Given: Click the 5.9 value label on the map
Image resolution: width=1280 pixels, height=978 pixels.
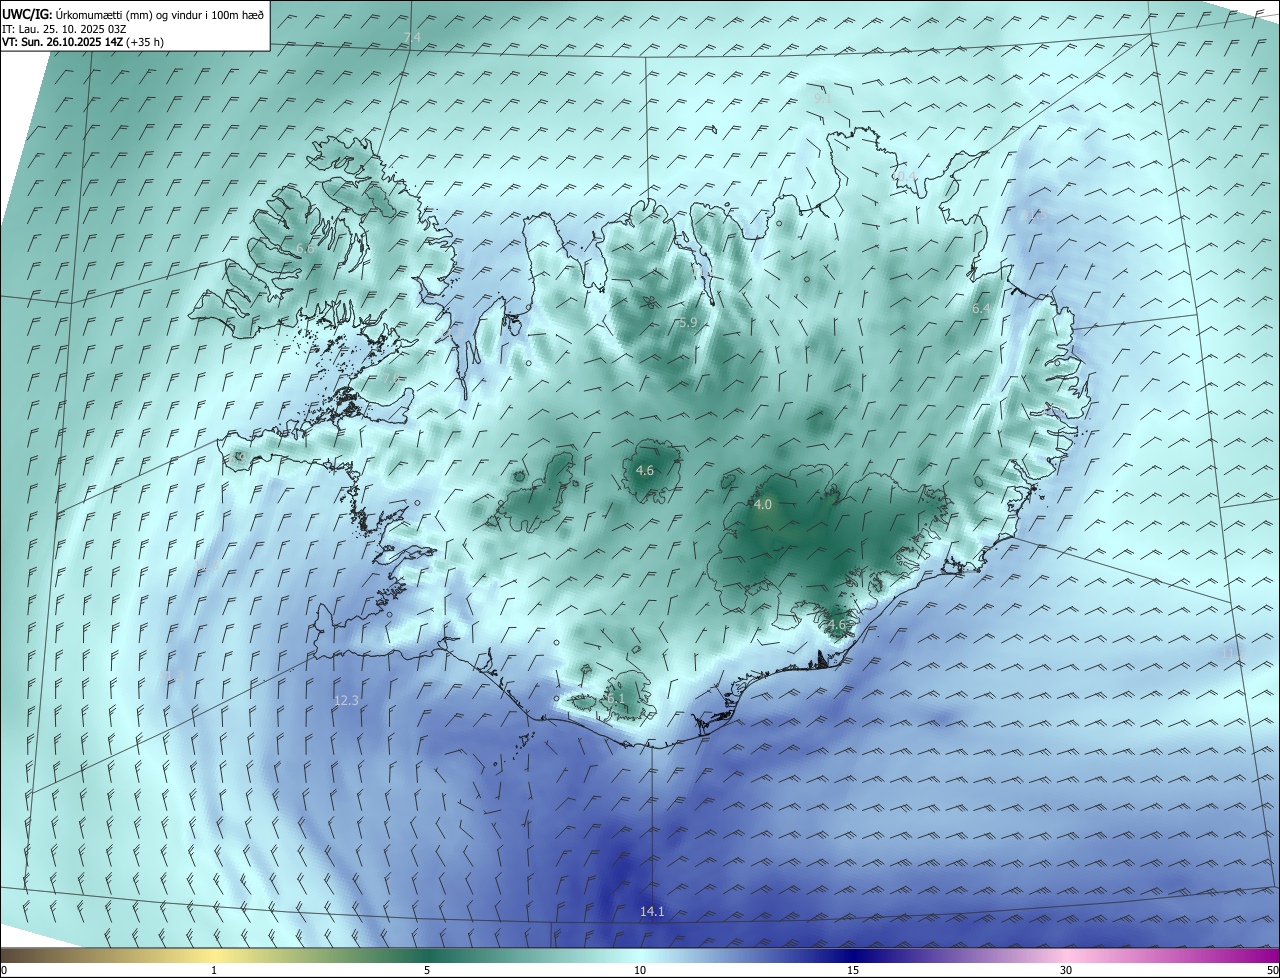Looking at the screenshot, I should [688, 323].
